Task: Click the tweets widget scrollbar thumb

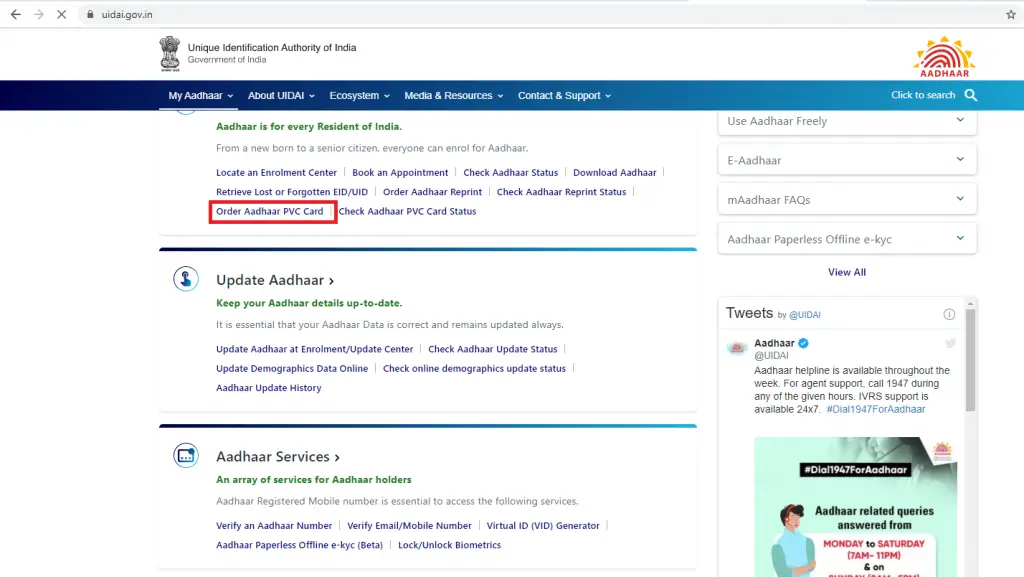Action: tap(970, 359)
